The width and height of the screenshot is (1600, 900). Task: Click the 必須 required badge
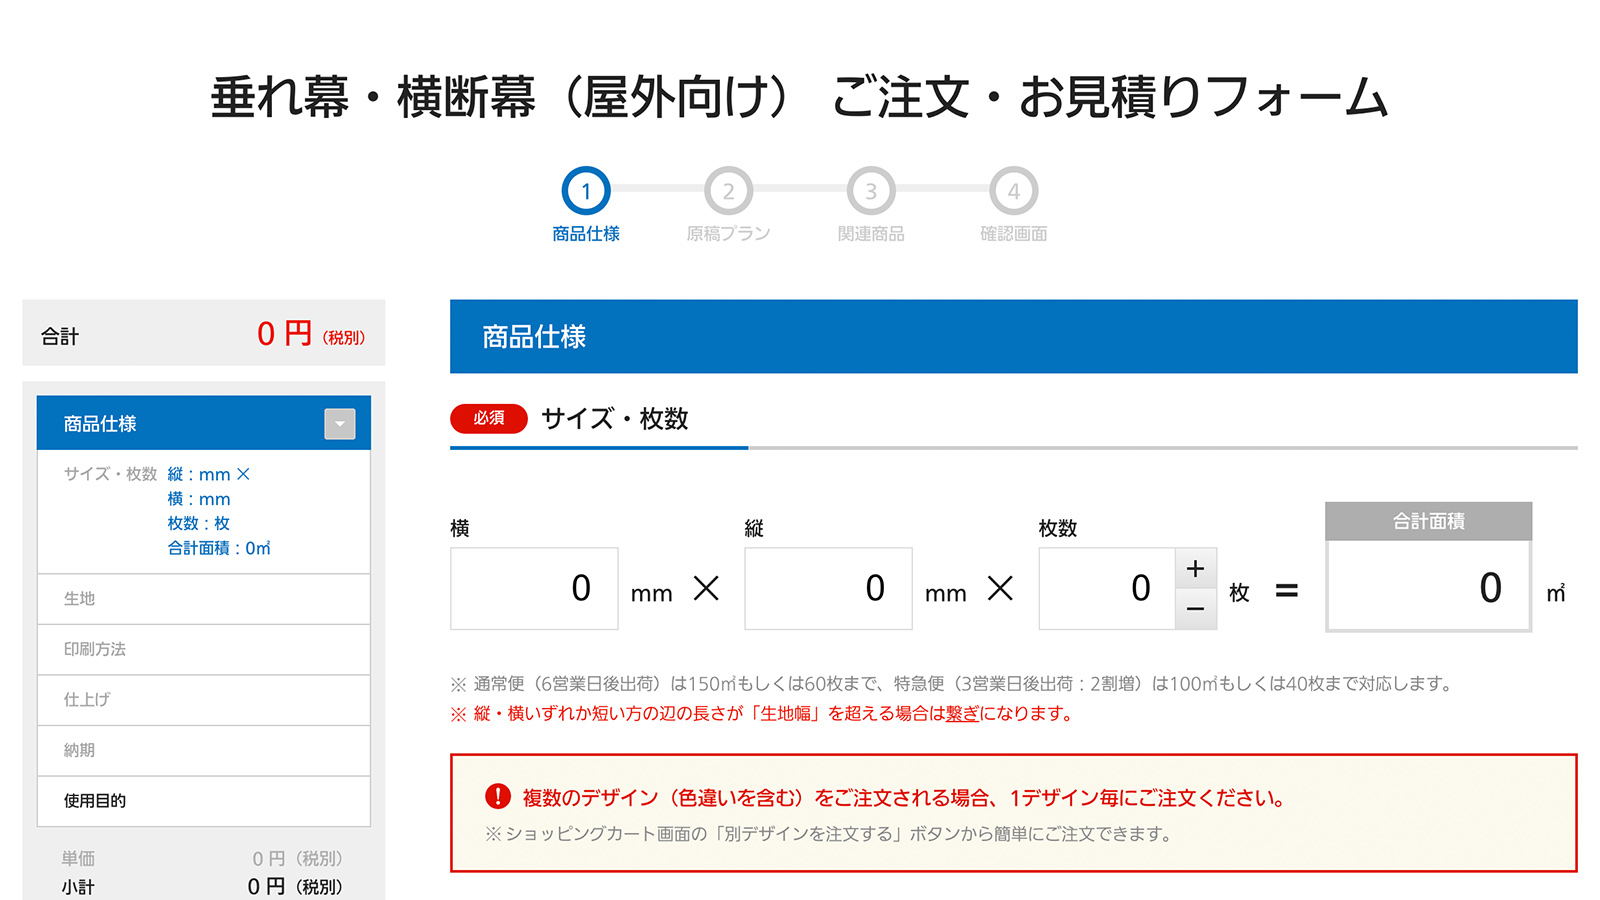489,418
